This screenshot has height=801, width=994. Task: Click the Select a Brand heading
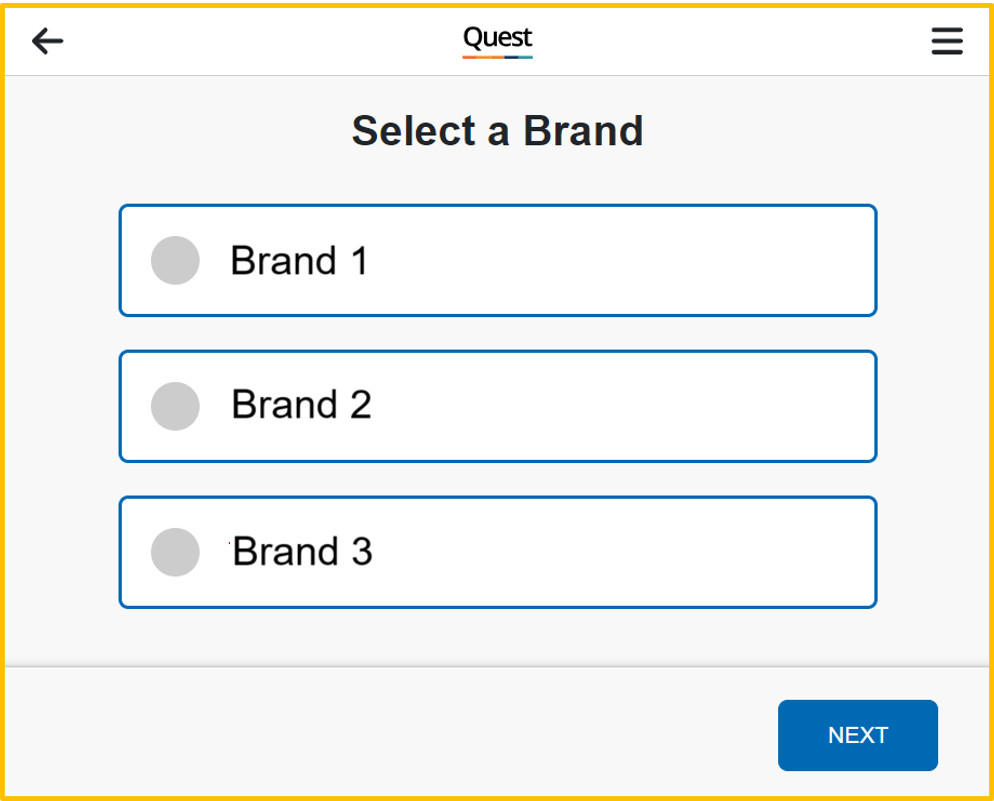click(497, 131)
